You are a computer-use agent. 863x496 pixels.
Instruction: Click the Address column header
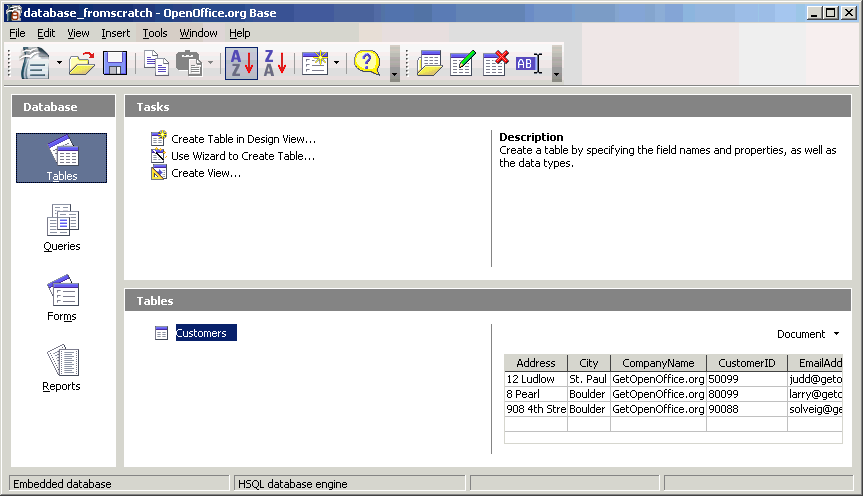[536, 363]
